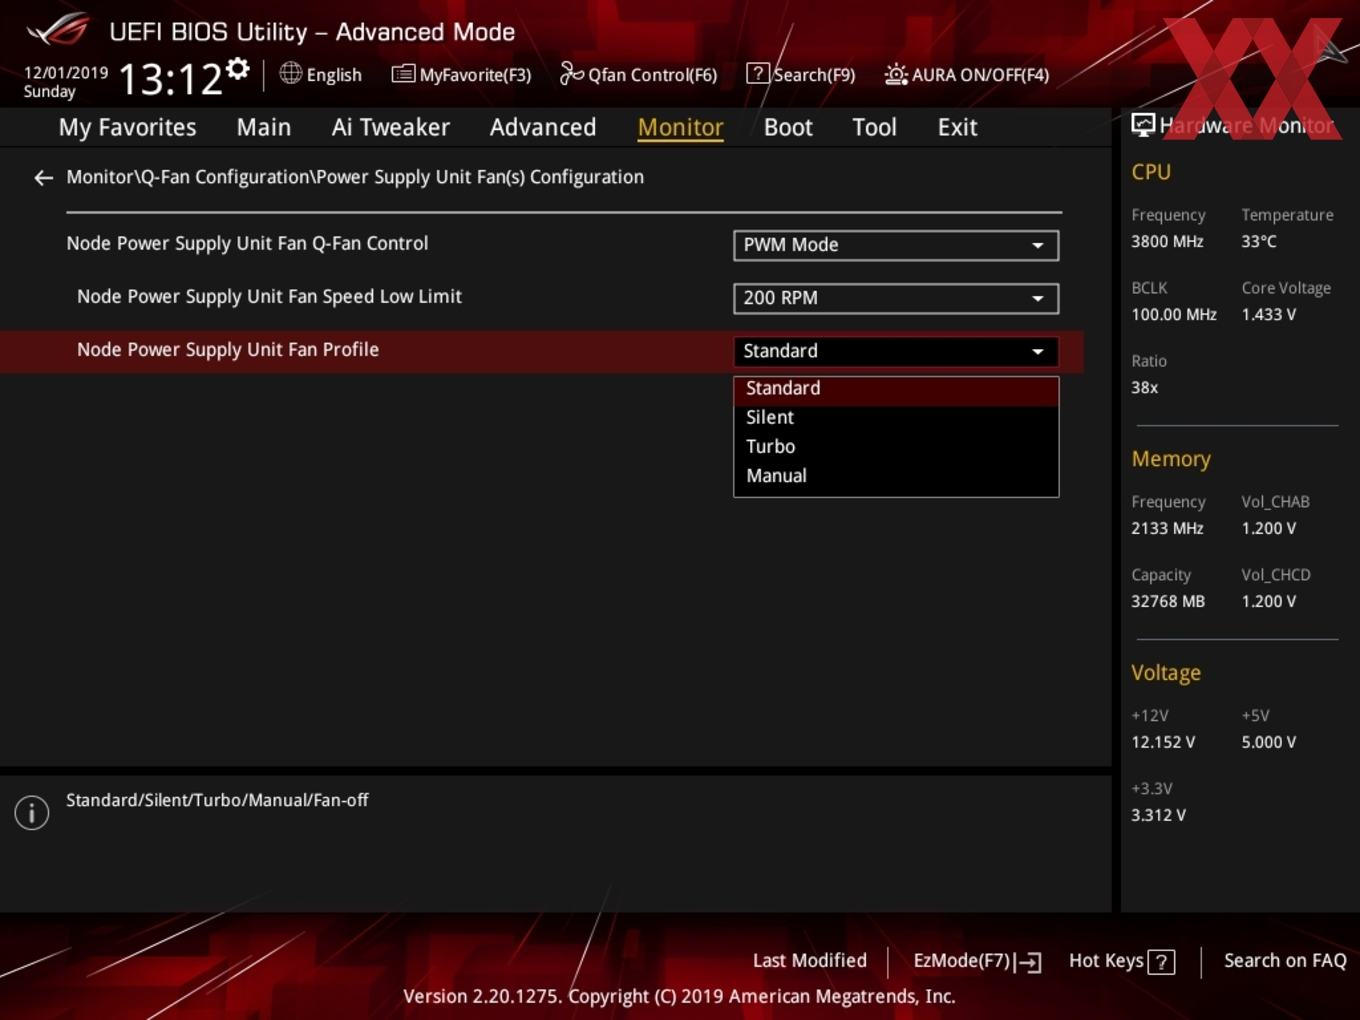Collapse the Fan Profile Standard dropdown
The width and height of the screenshot is (1360, 1020).
point(896,351)
